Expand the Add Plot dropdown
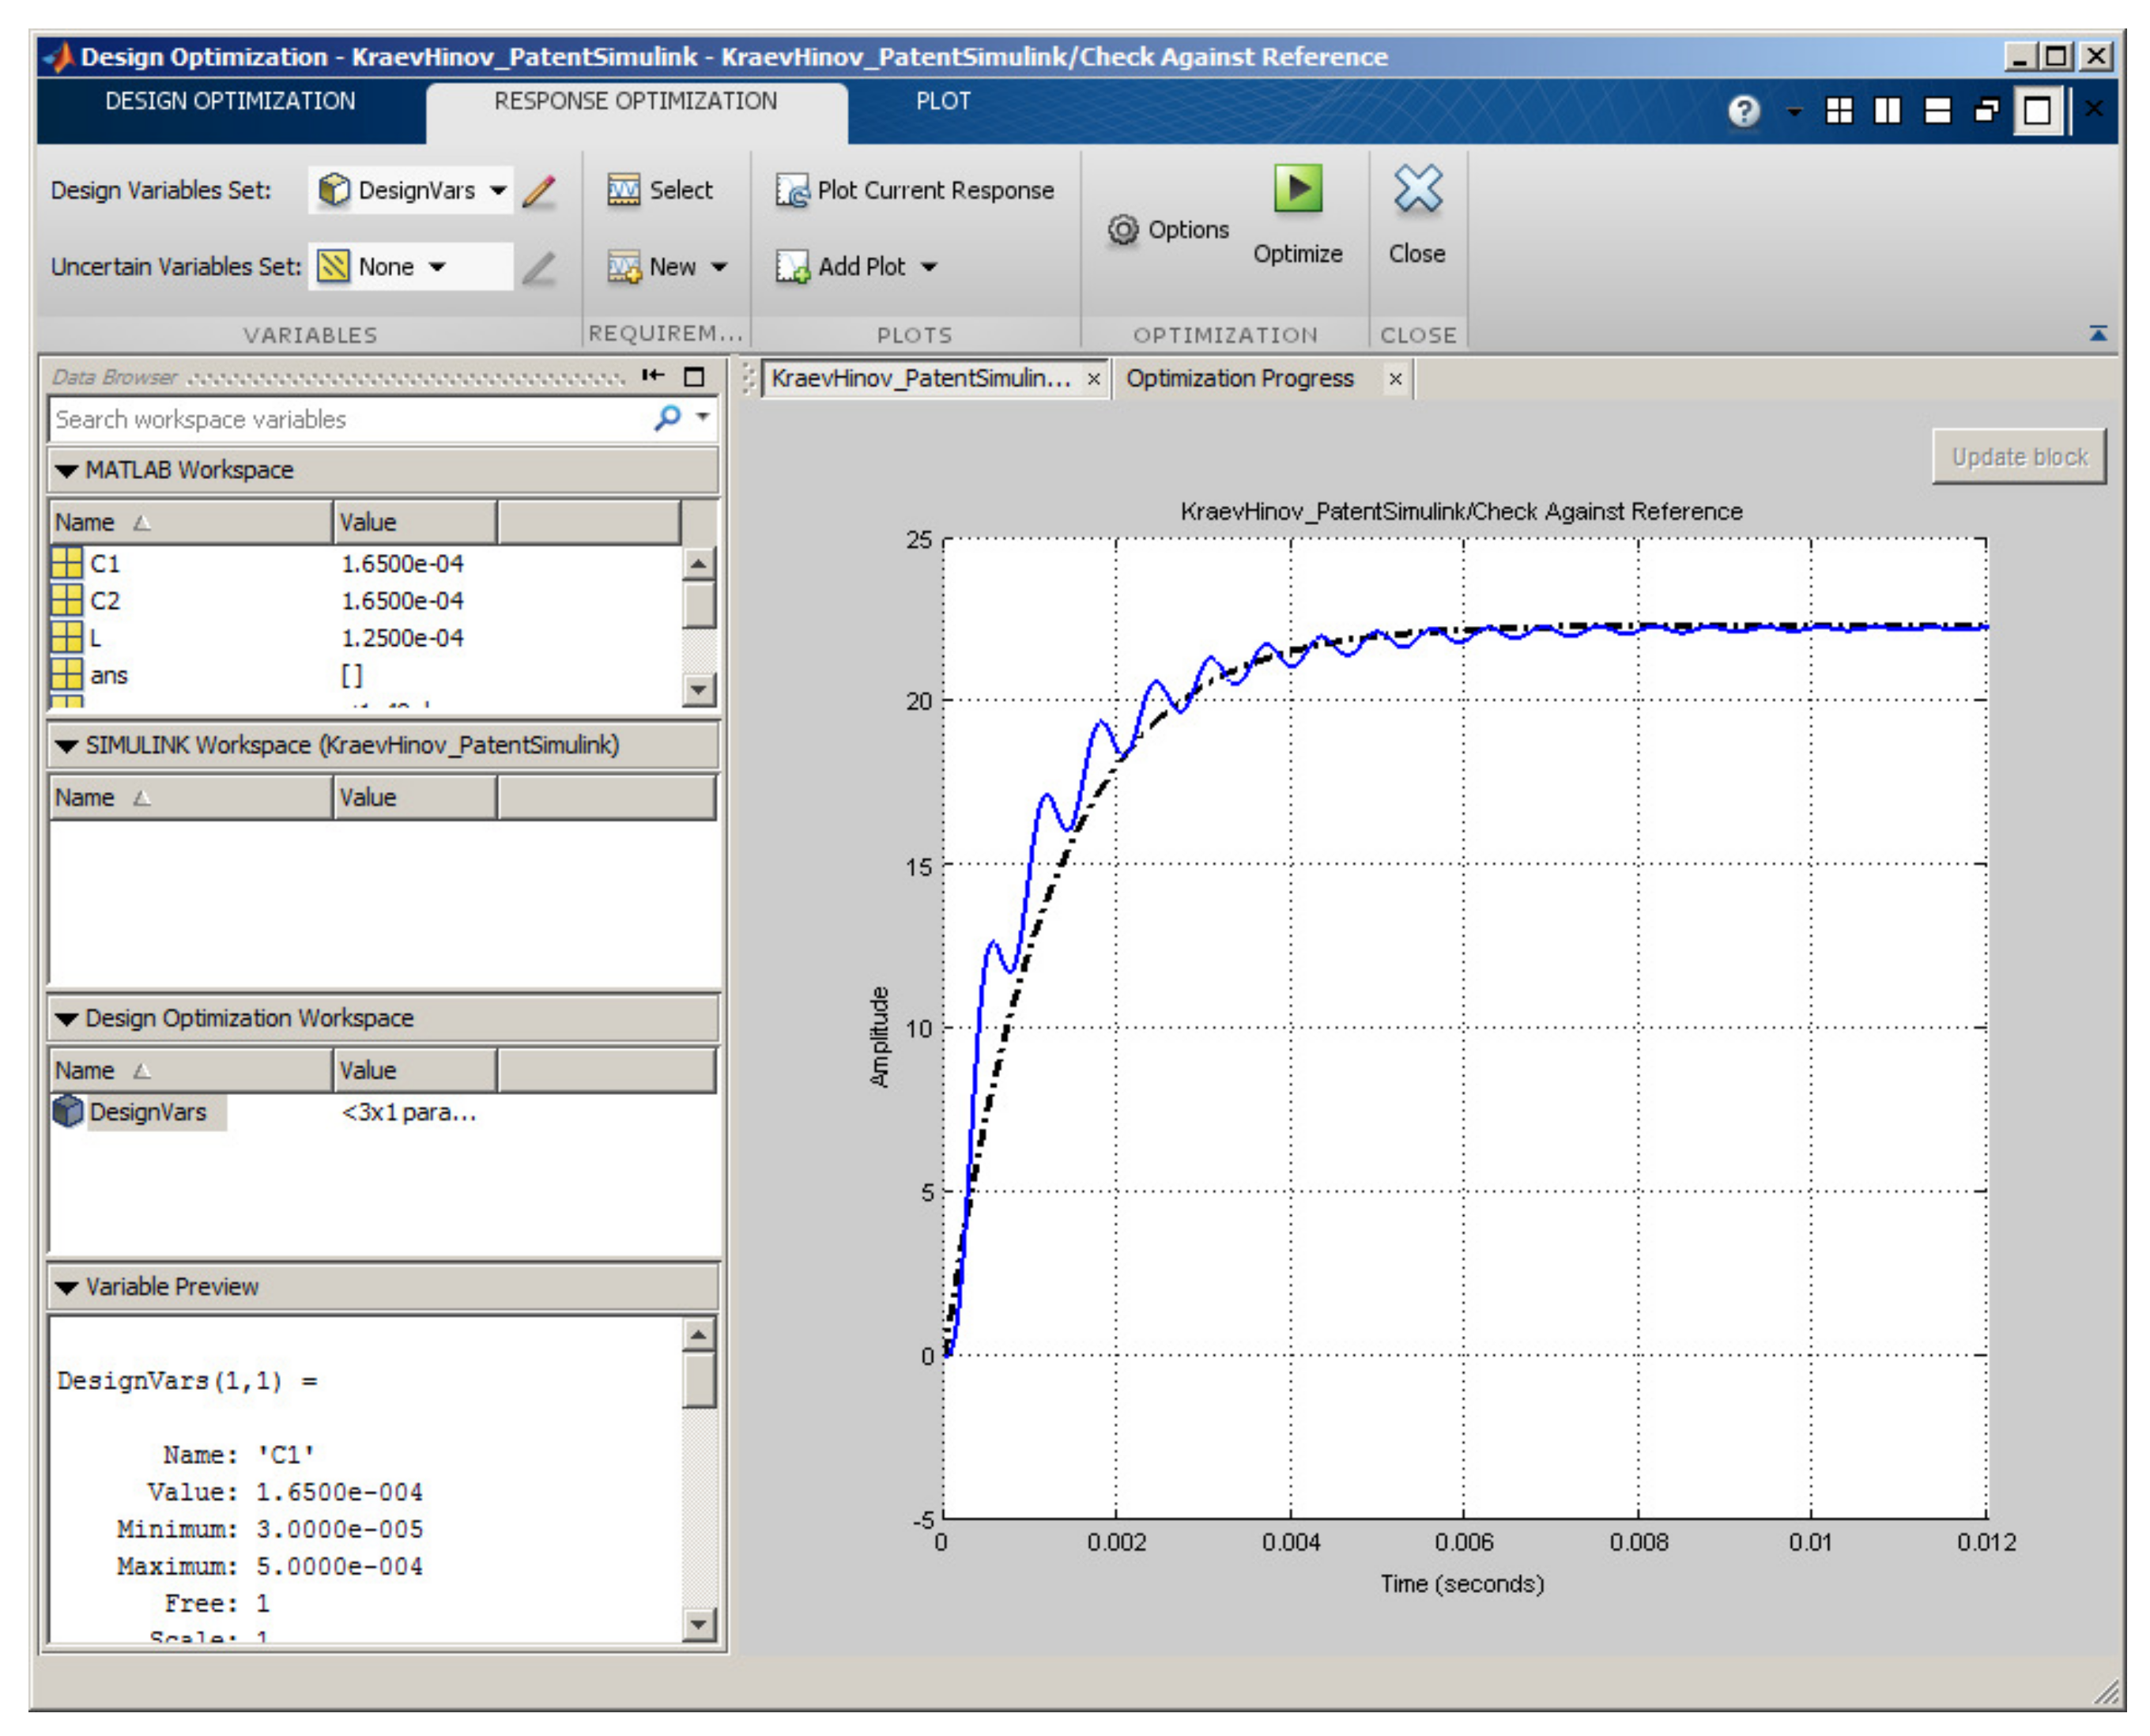Image resolution: width=2150 pixels, height=1736 pixels. coord(929,267)
